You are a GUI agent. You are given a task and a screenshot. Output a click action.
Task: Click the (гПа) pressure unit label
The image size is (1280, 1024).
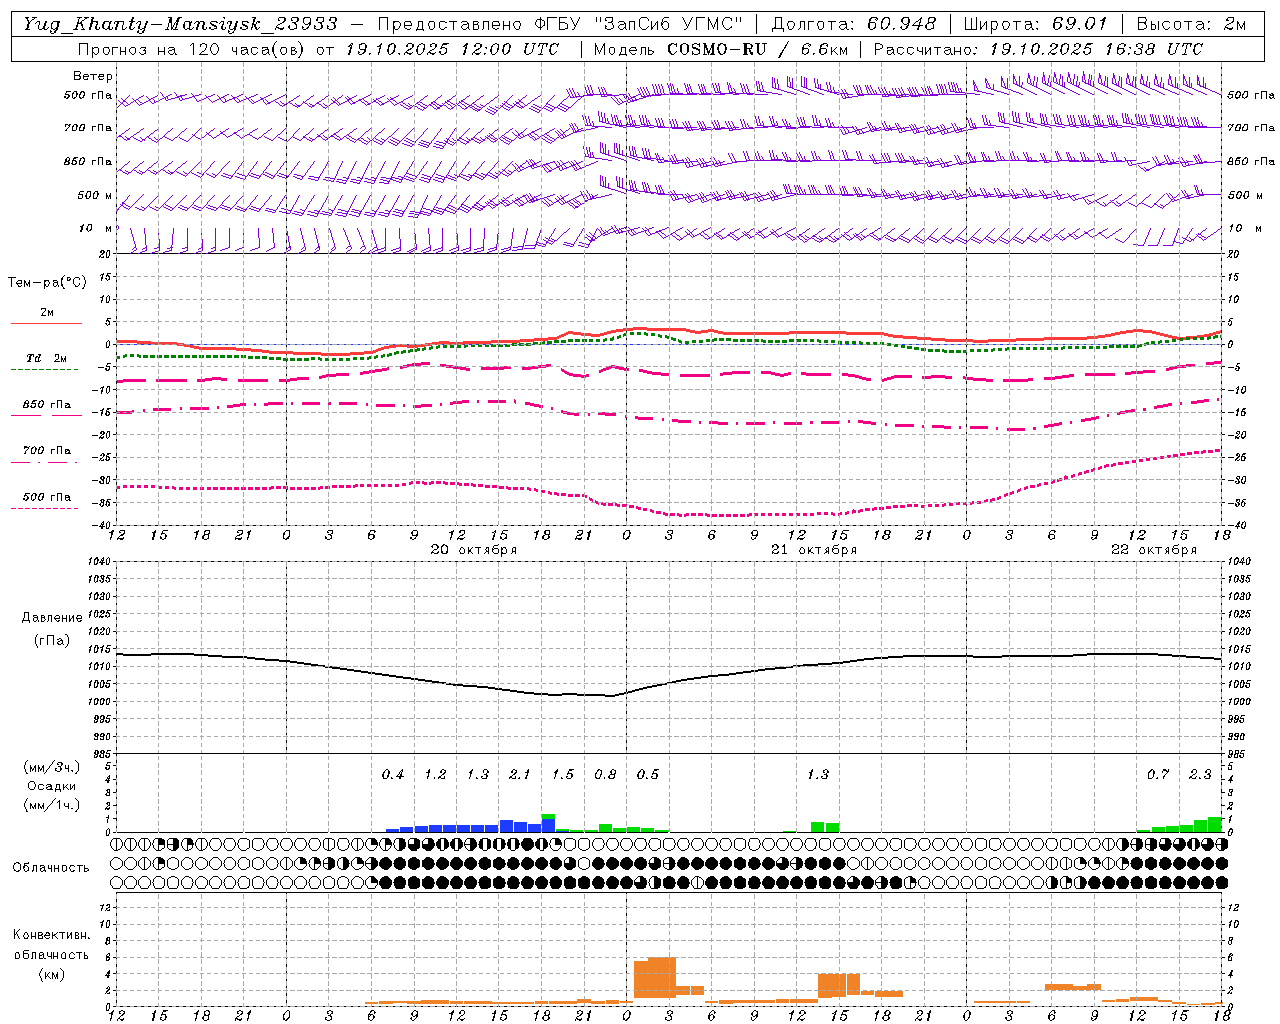[52, 641]
